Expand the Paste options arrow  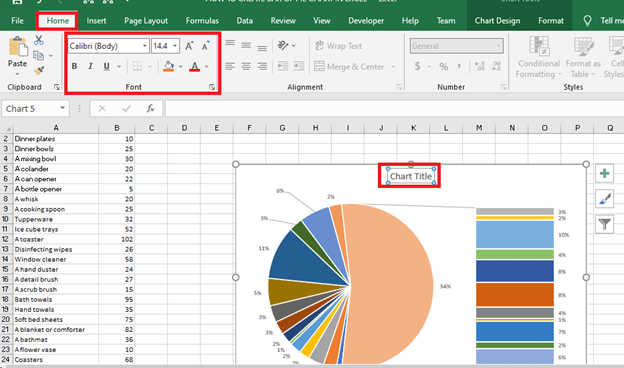[x=18, y=74]
